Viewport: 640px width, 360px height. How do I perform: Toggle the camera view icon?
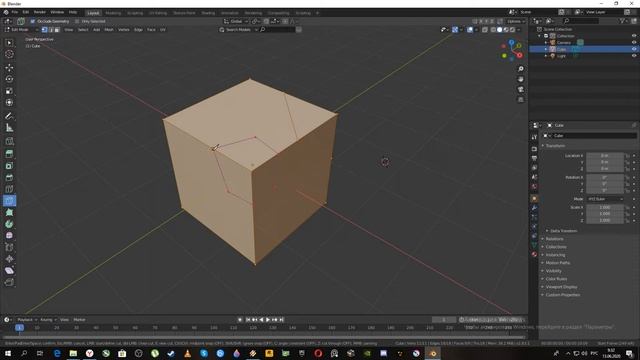click(521, 89)
